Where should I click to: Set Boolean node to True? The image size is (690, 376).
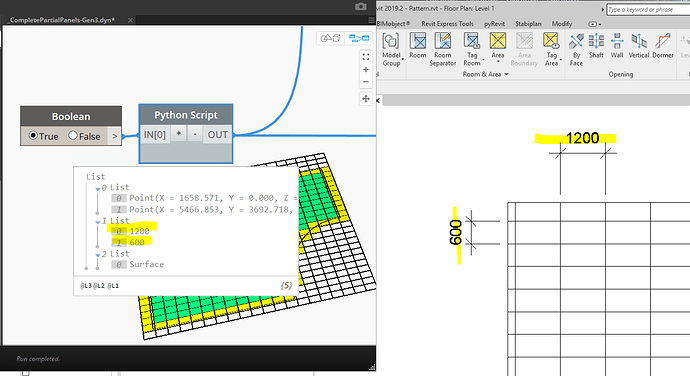43,136
